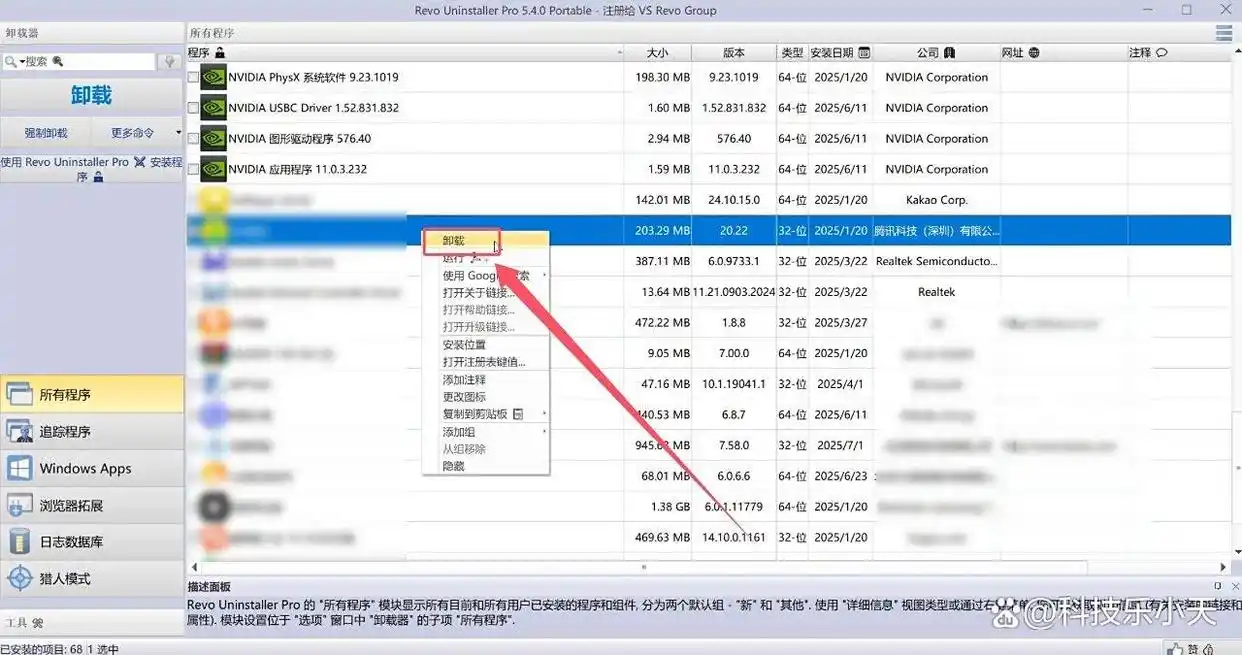The height and width of the screenshot is (655, 1242).
Task: Open 浏览器拓展 module in the sidebar
Action: (x=92, y=505)
